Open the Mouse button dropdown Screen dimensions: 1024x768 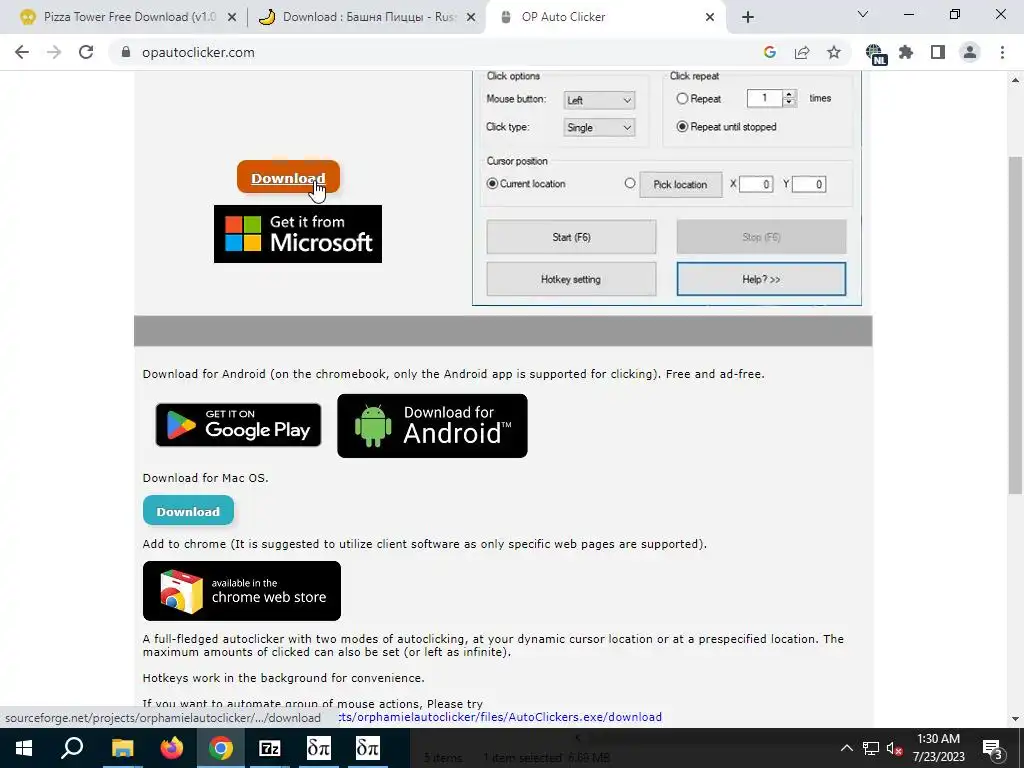coord(598,100)
